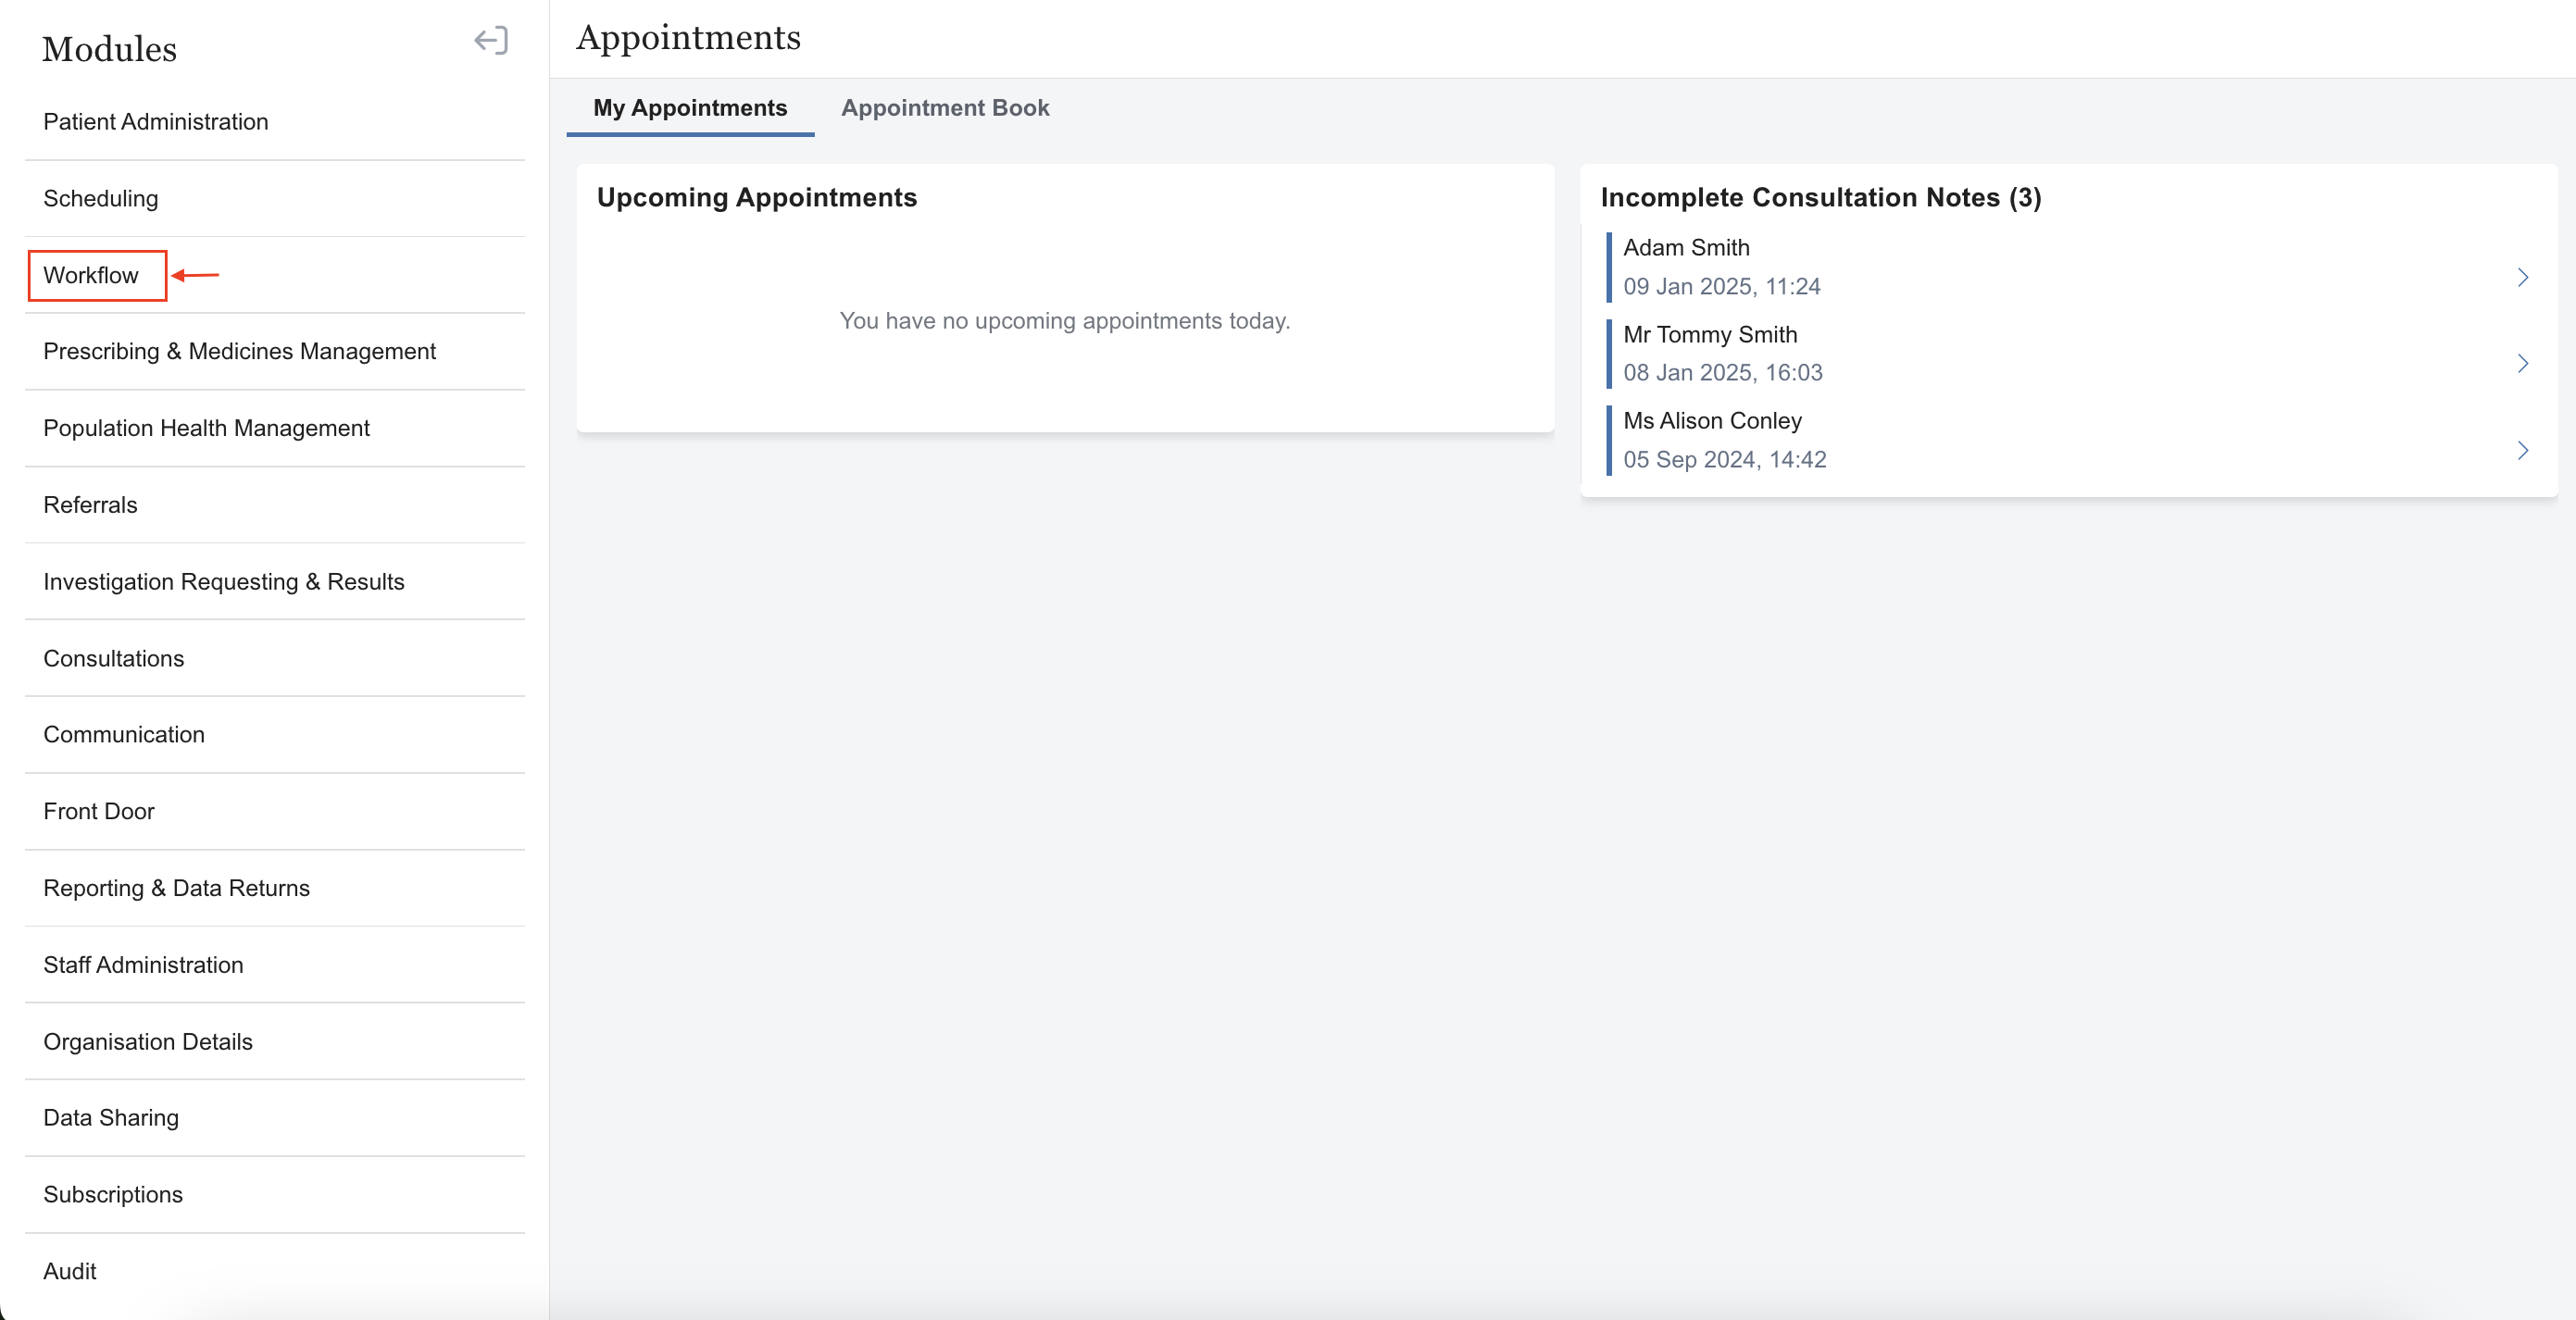Open the Consultations module
This screenshot has width=2576, height=1320.
pos(113,658)
